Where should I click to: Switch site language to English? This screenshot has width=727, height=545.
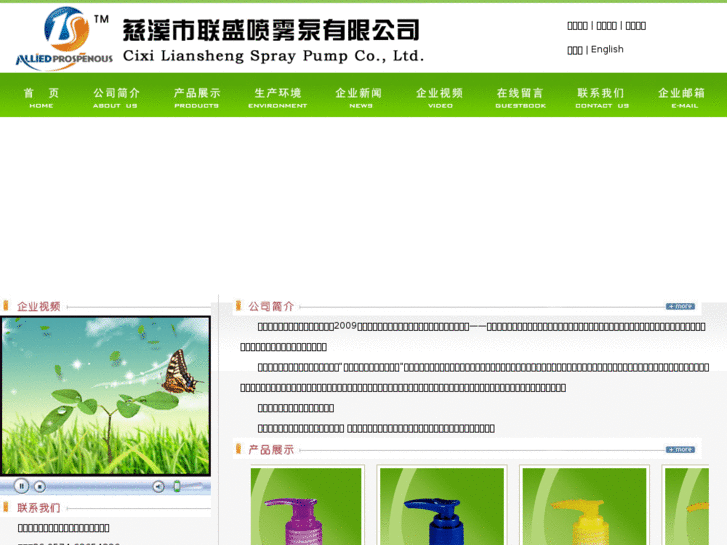607,49
